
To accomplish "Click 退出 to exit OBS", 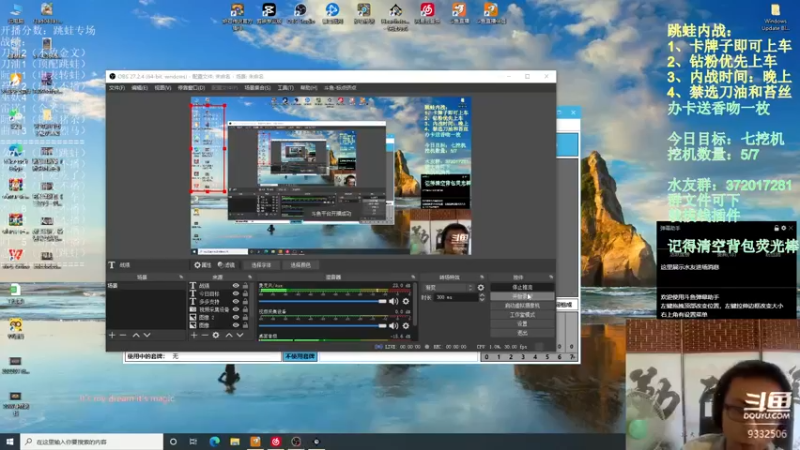I will 522,333.
